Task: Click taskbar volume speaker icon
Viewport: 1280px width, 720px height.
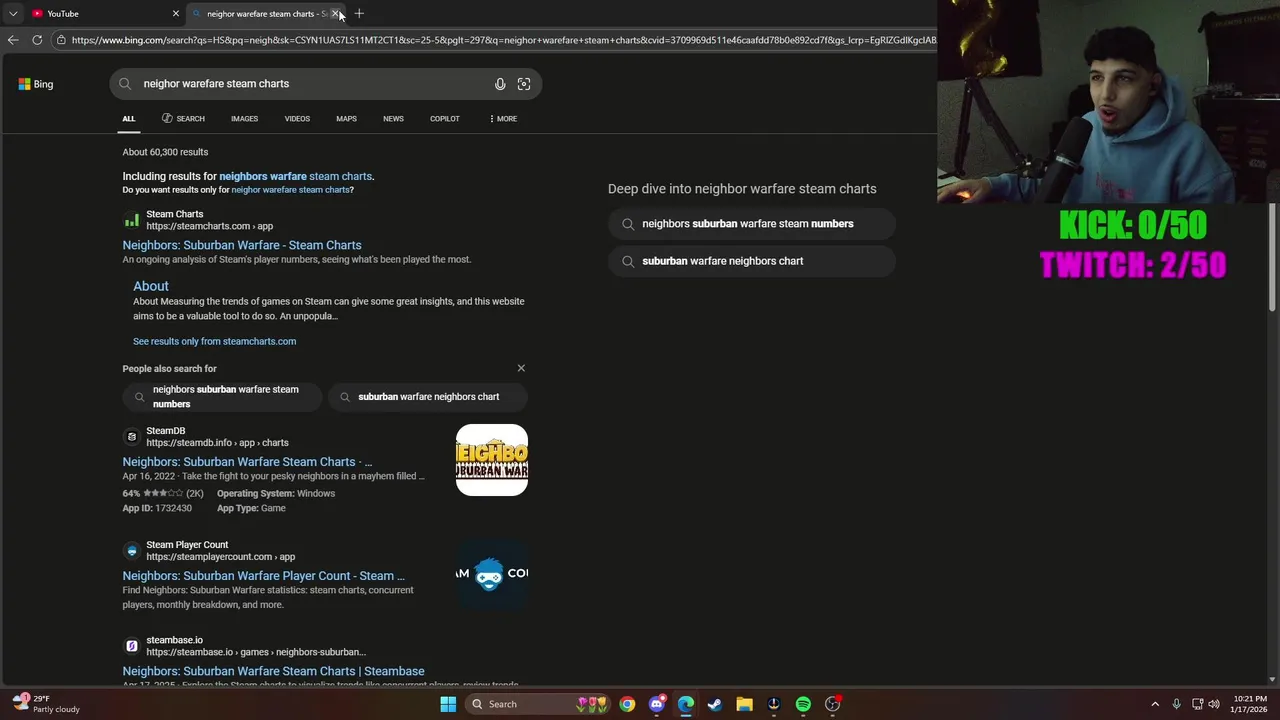Action: (1213, 704)
